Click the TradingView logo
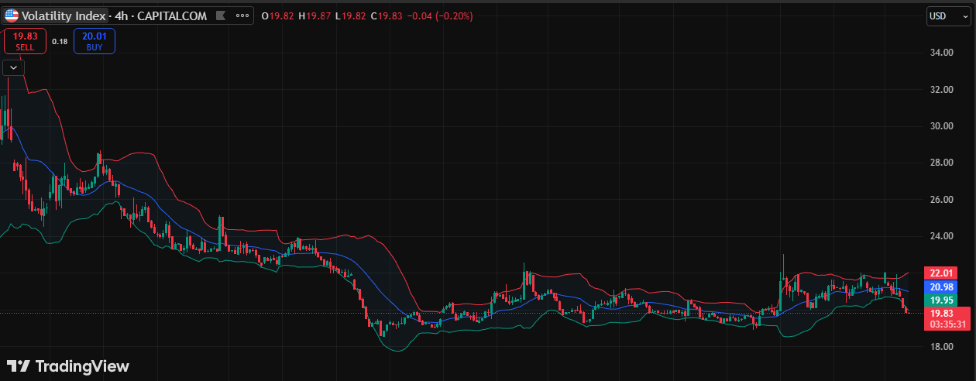This screenshot has width=976, height=381. click(x=67, y=365)
